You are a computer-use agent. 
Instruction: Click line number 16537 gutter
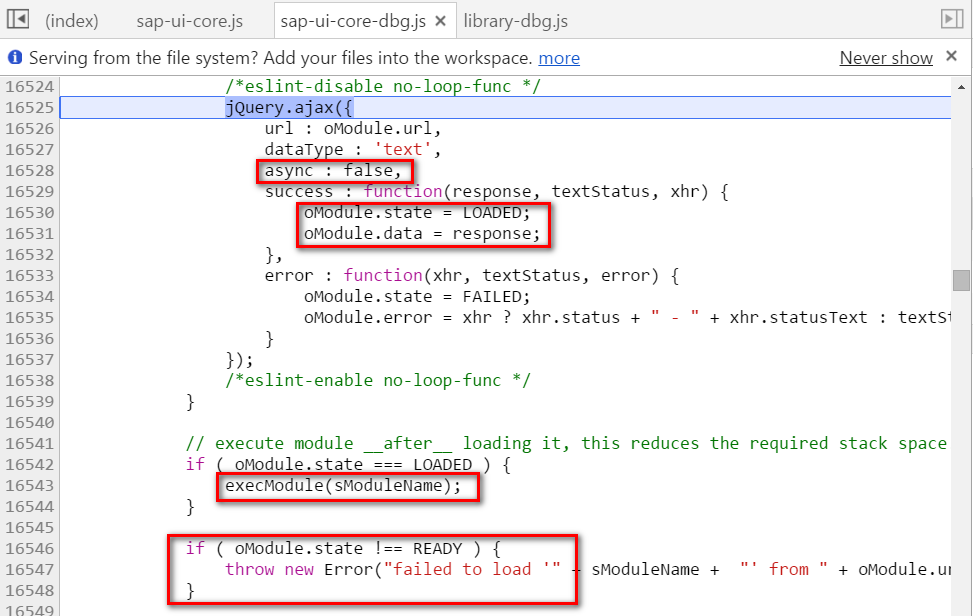coord(30,360)
